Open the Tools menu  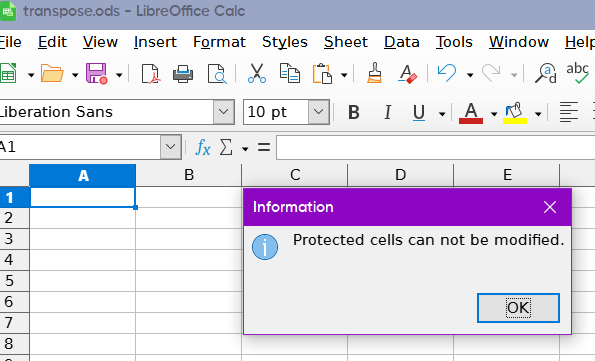tap(454, 42)
